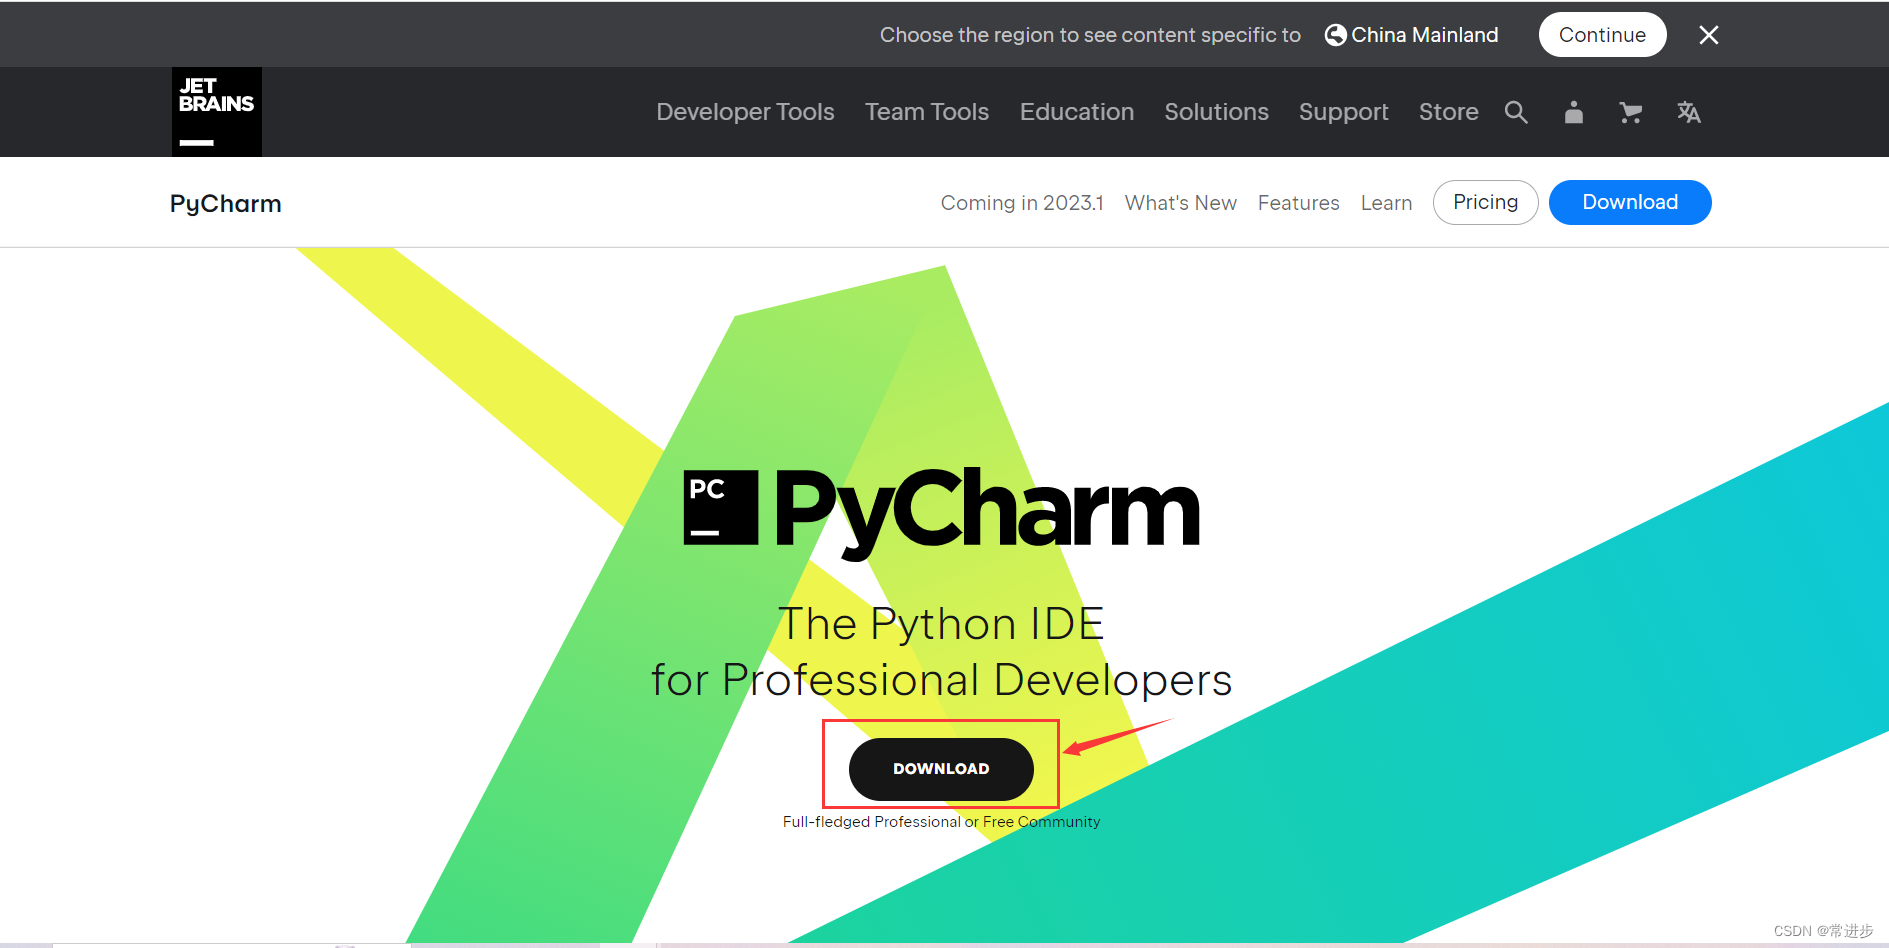This screenshot has width=1889, height=948.
Task: Open the site search magnifier icon
Action: 1516,112
